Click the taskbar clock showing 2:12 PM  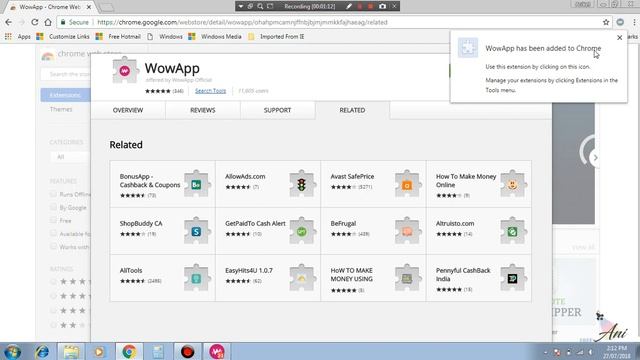click(x=617, y=352)
